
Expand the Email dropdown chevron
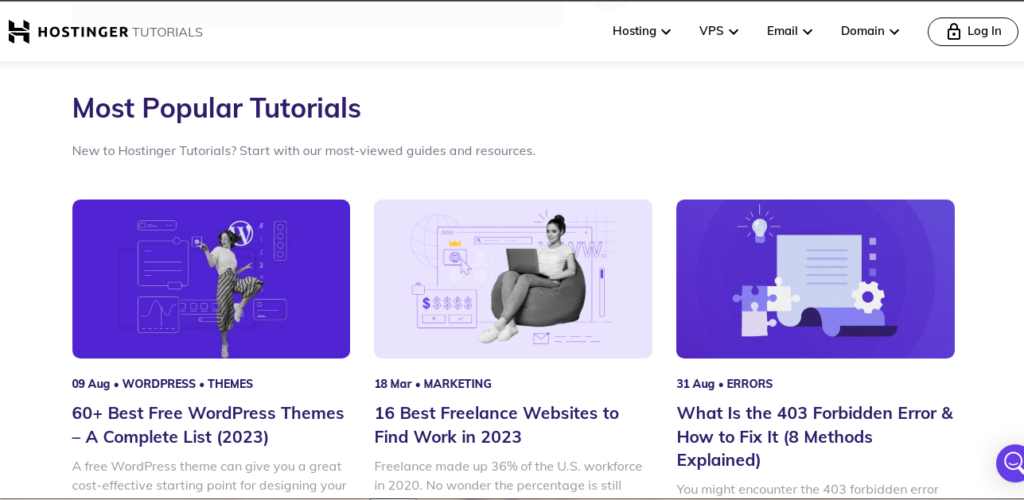(807, 32)
